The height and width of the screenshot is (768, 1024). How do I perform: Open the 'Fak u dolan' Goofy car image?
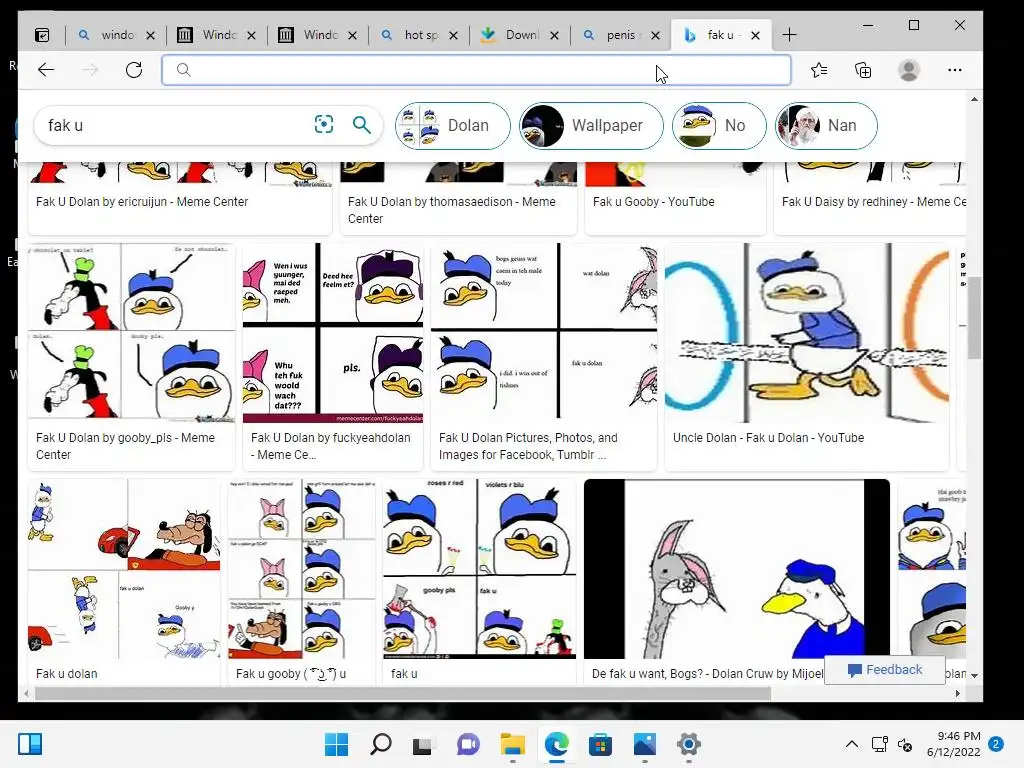[x=124, y=569]
